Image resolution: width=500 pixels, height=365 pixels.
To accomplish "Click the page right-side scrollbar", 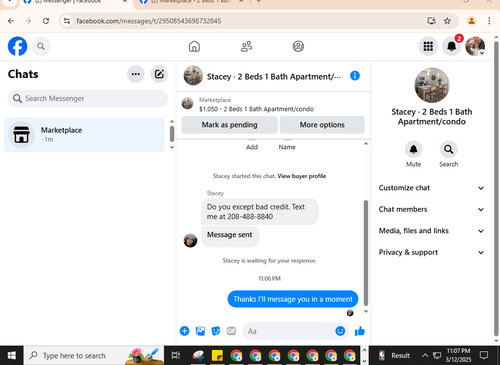I will pos(496,189).
